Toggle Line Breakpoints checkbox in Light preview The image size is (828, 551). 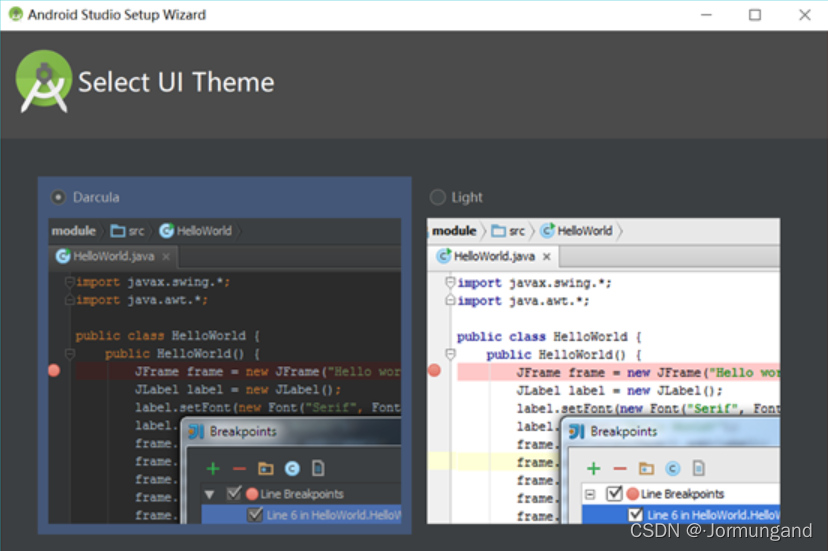tap(614, 493)
